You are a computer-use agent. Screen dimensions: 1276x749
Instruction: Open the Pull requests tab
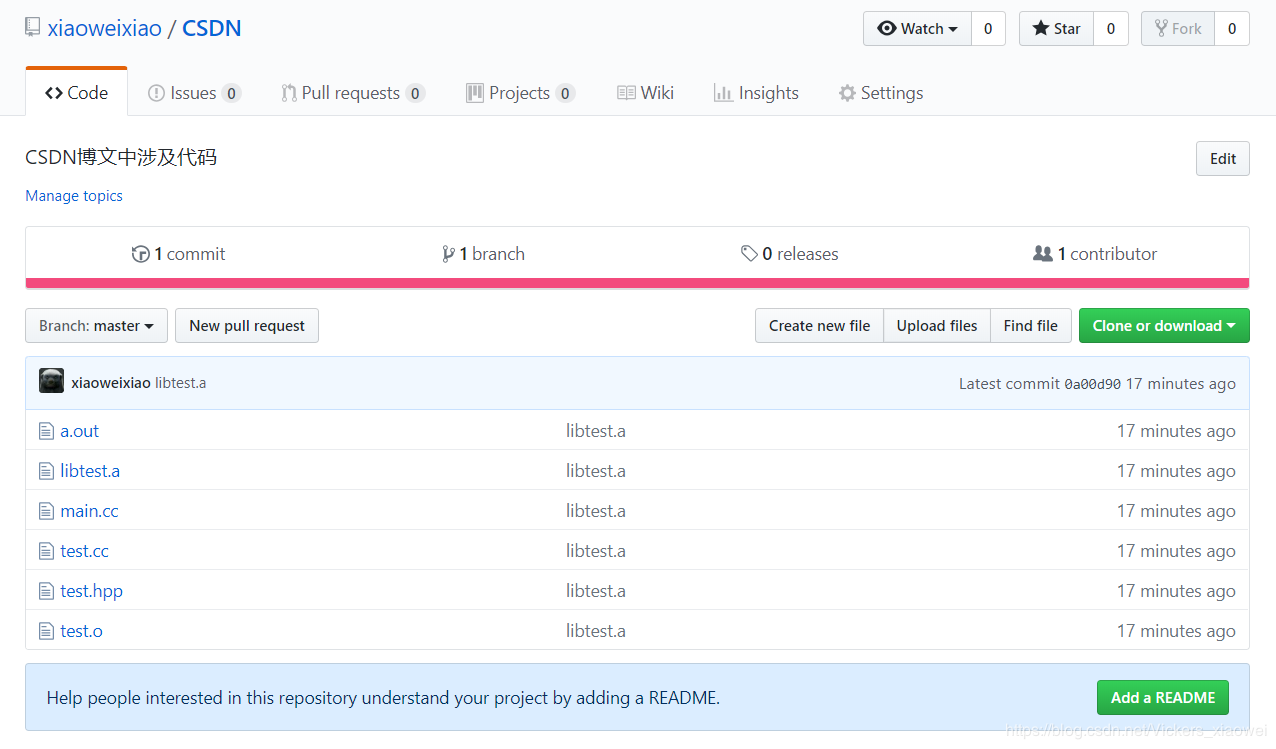tap(353, 93)
